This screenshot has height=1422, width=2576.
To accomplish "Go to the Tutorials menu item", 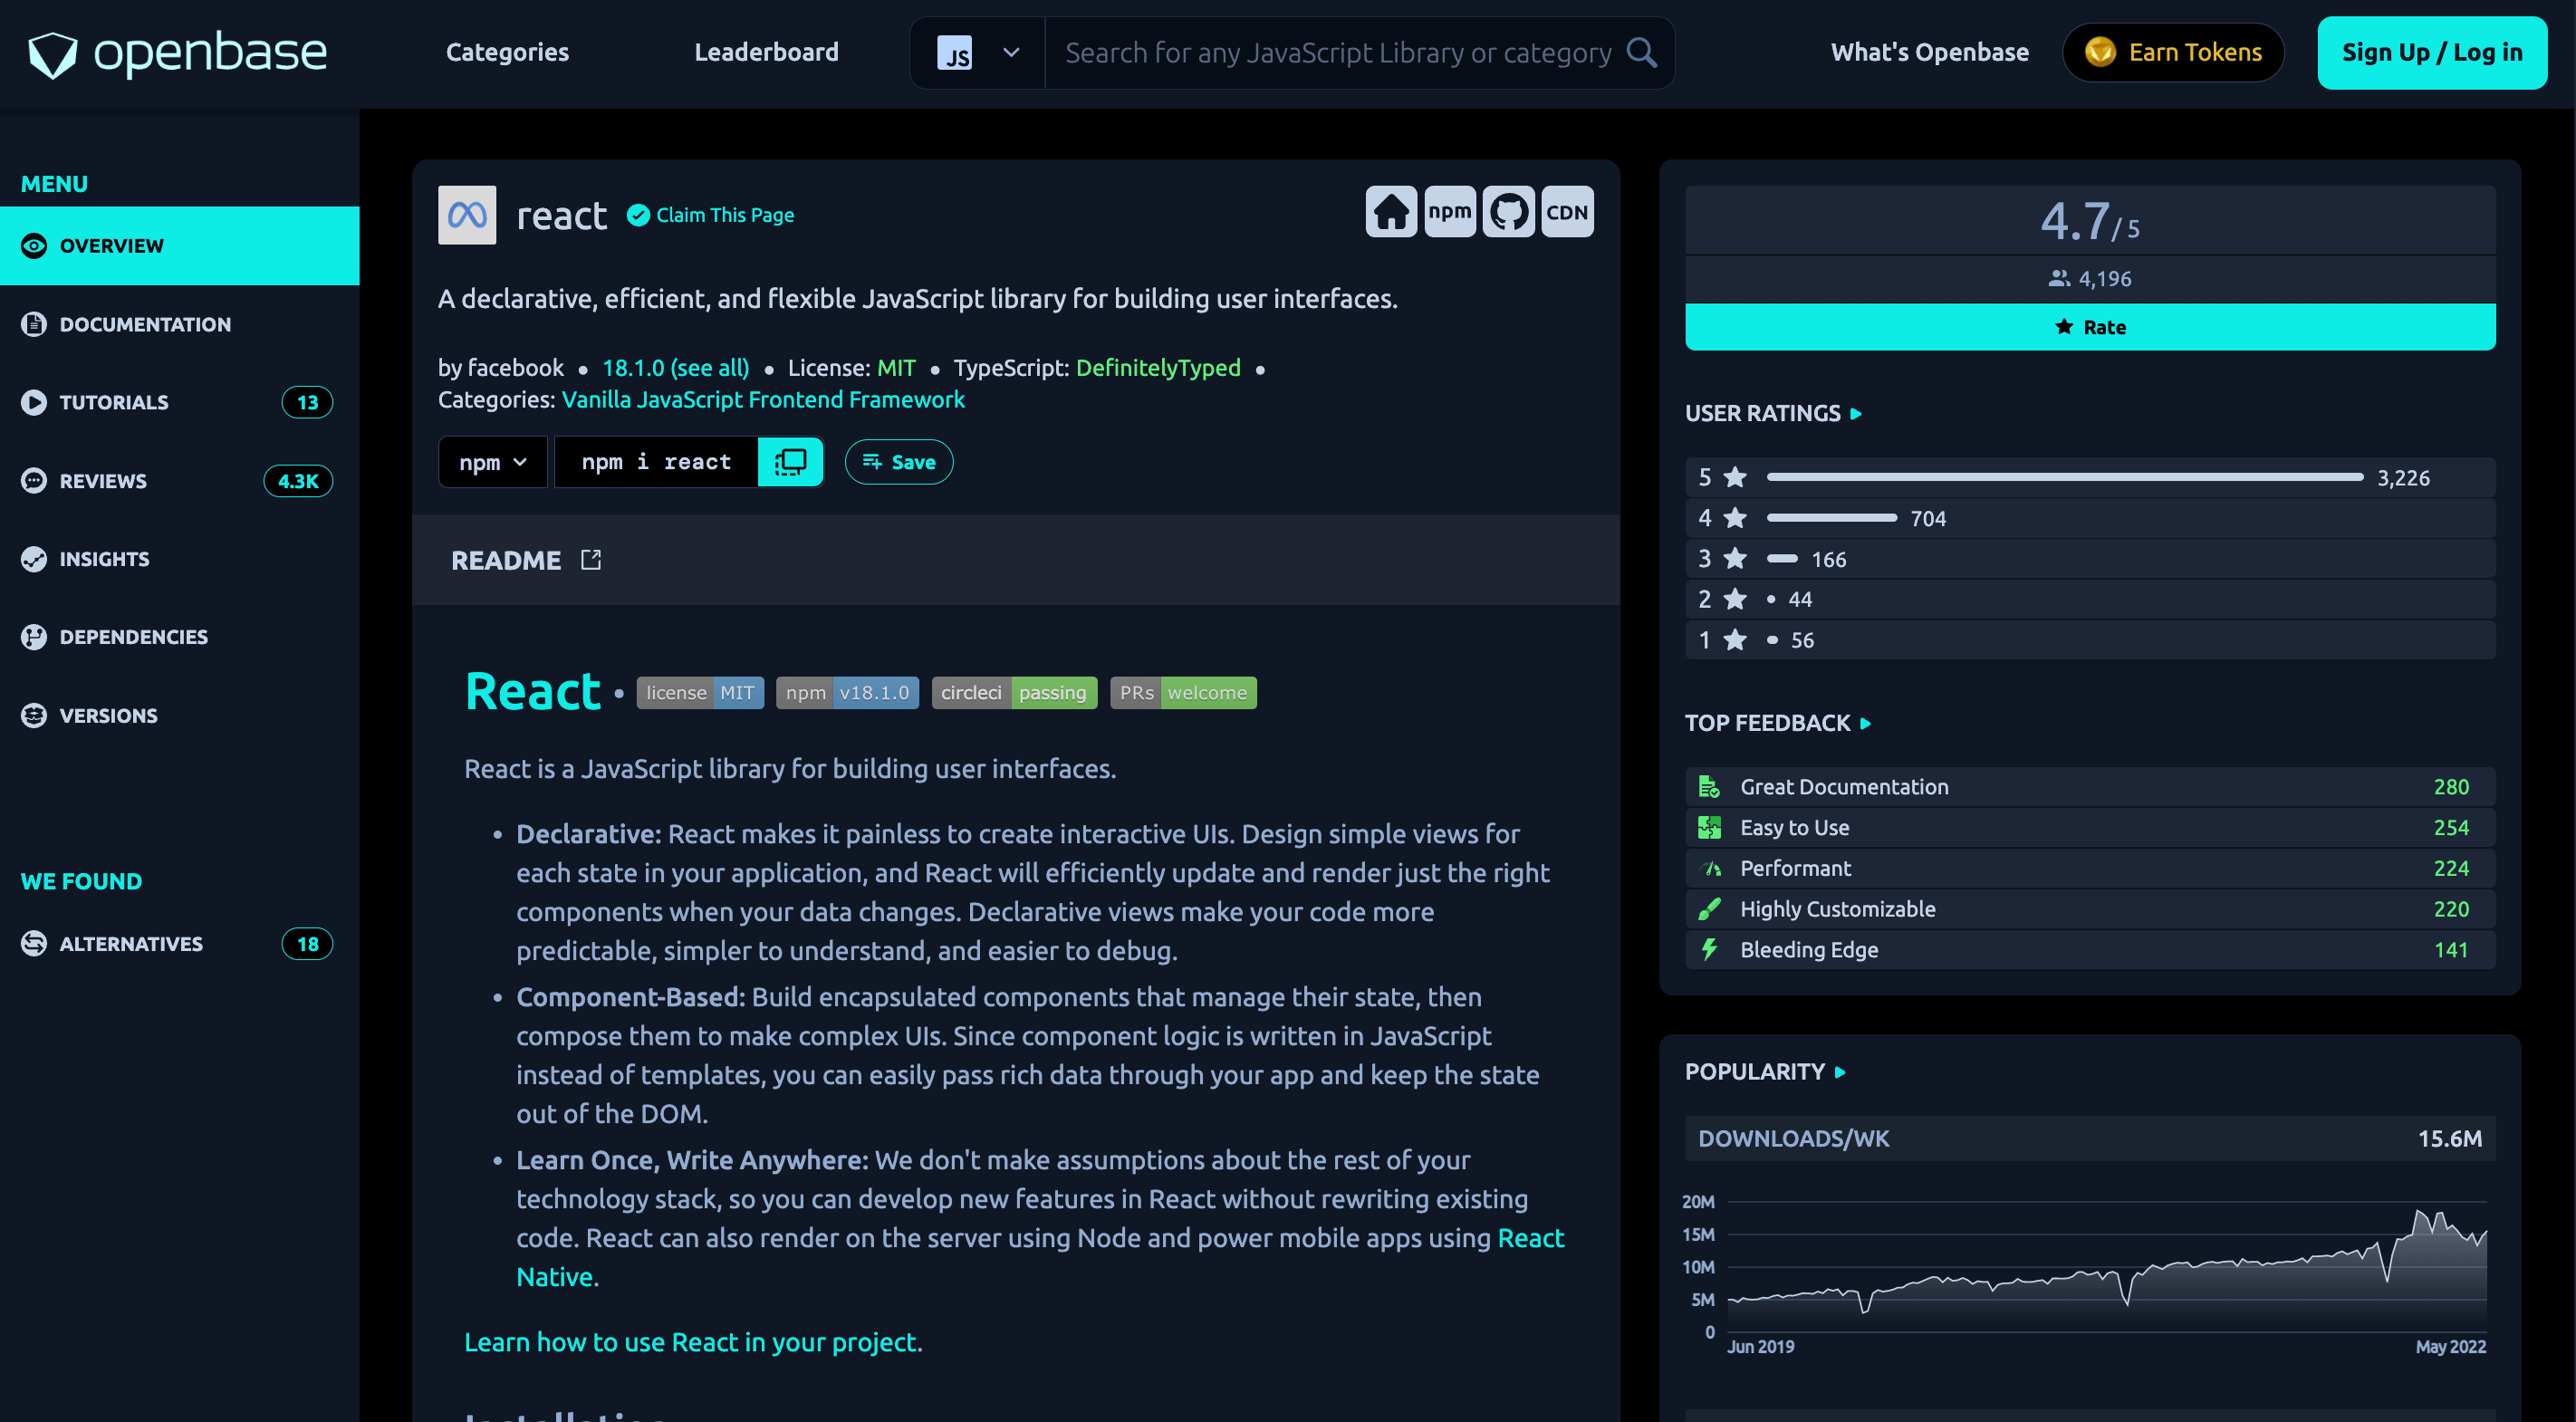I will 114,402.
